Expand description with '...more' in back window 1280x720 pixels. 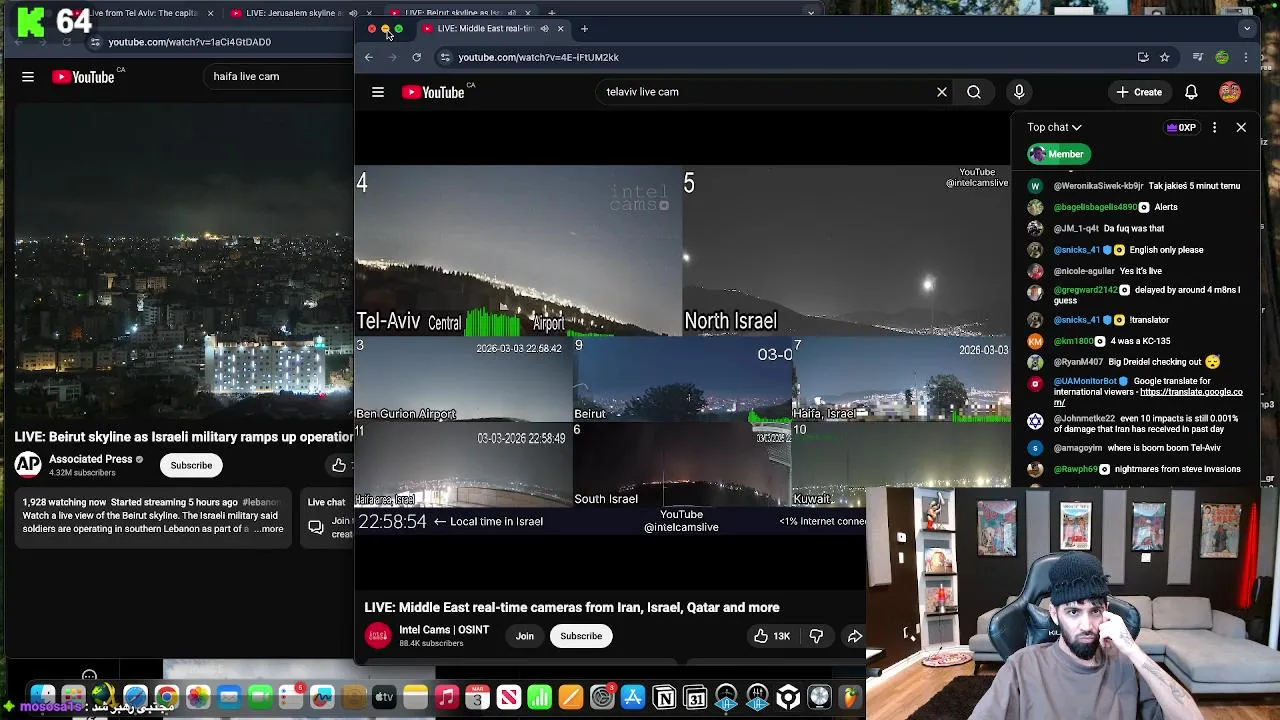point(269,529)
